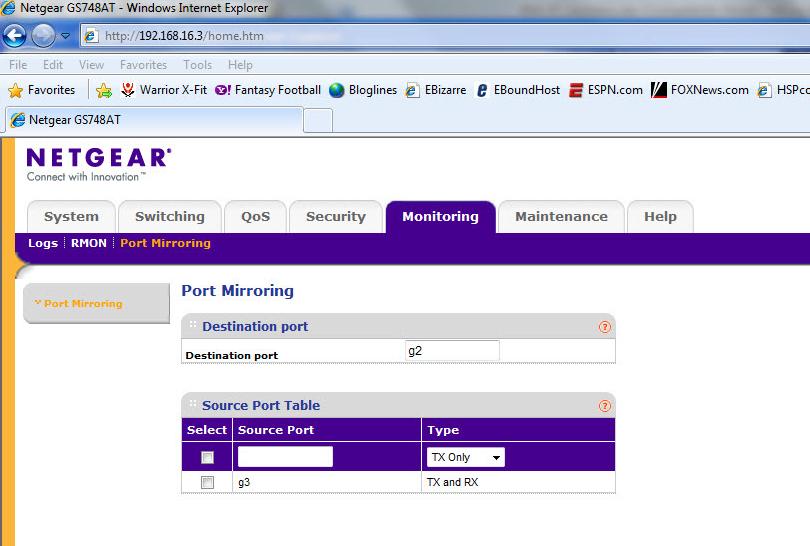Open the Edit menu

pyautogui.click(x=53, y=65)
